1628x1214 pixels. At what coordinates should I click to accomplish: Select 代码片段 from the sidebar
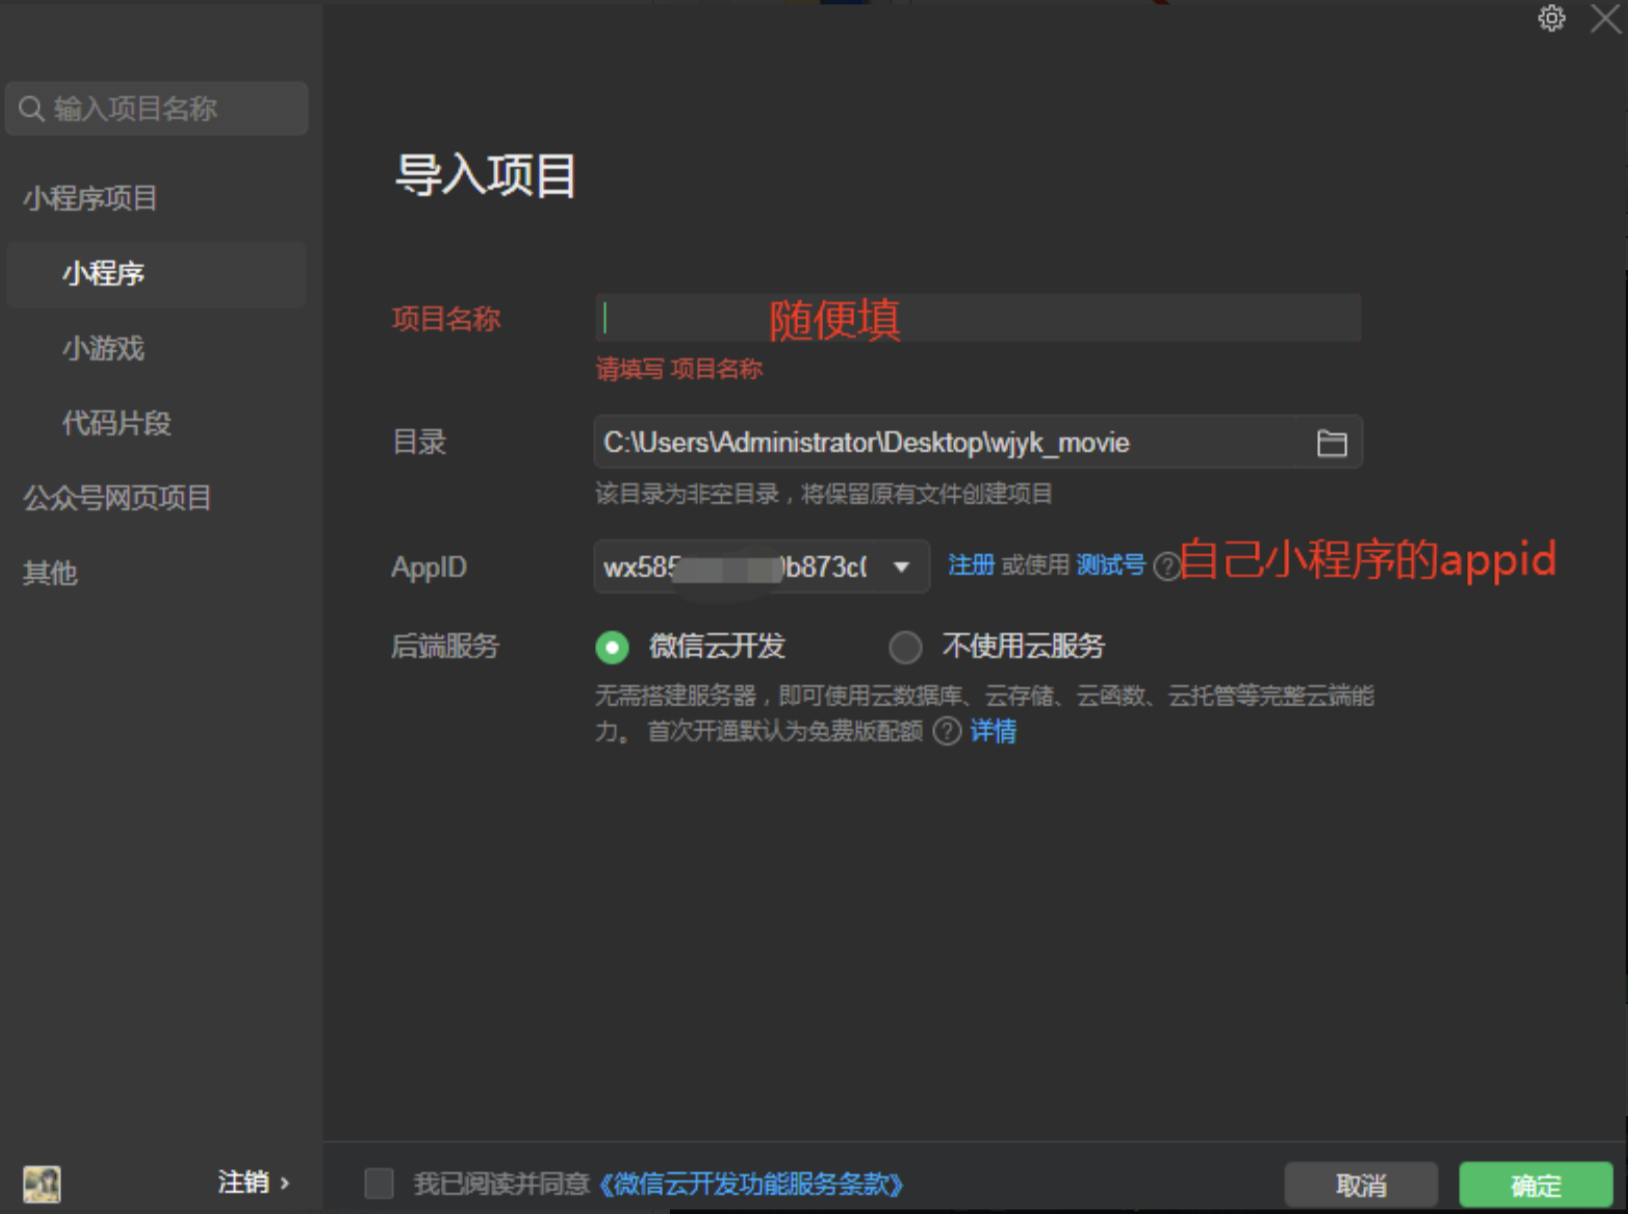click(x=115, y=423)
